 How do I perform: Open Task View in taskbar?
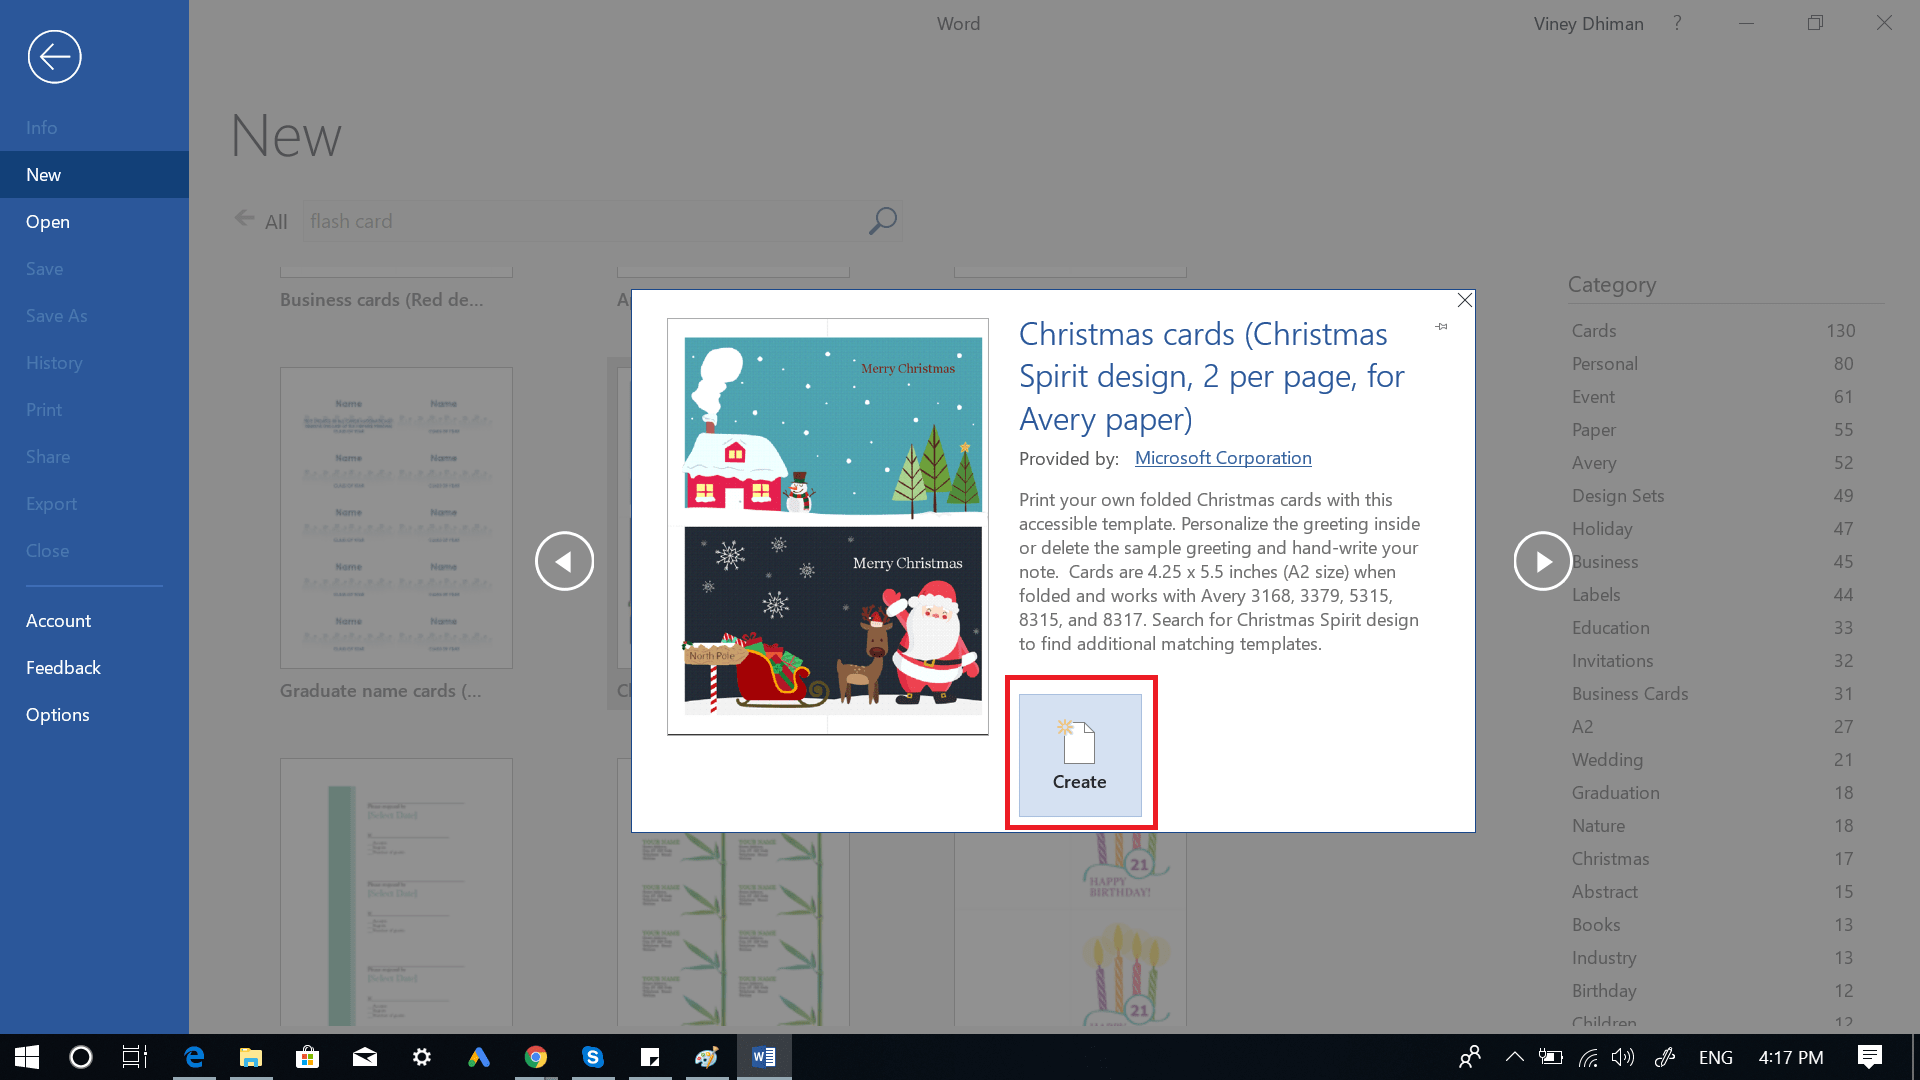(135, 1057)
